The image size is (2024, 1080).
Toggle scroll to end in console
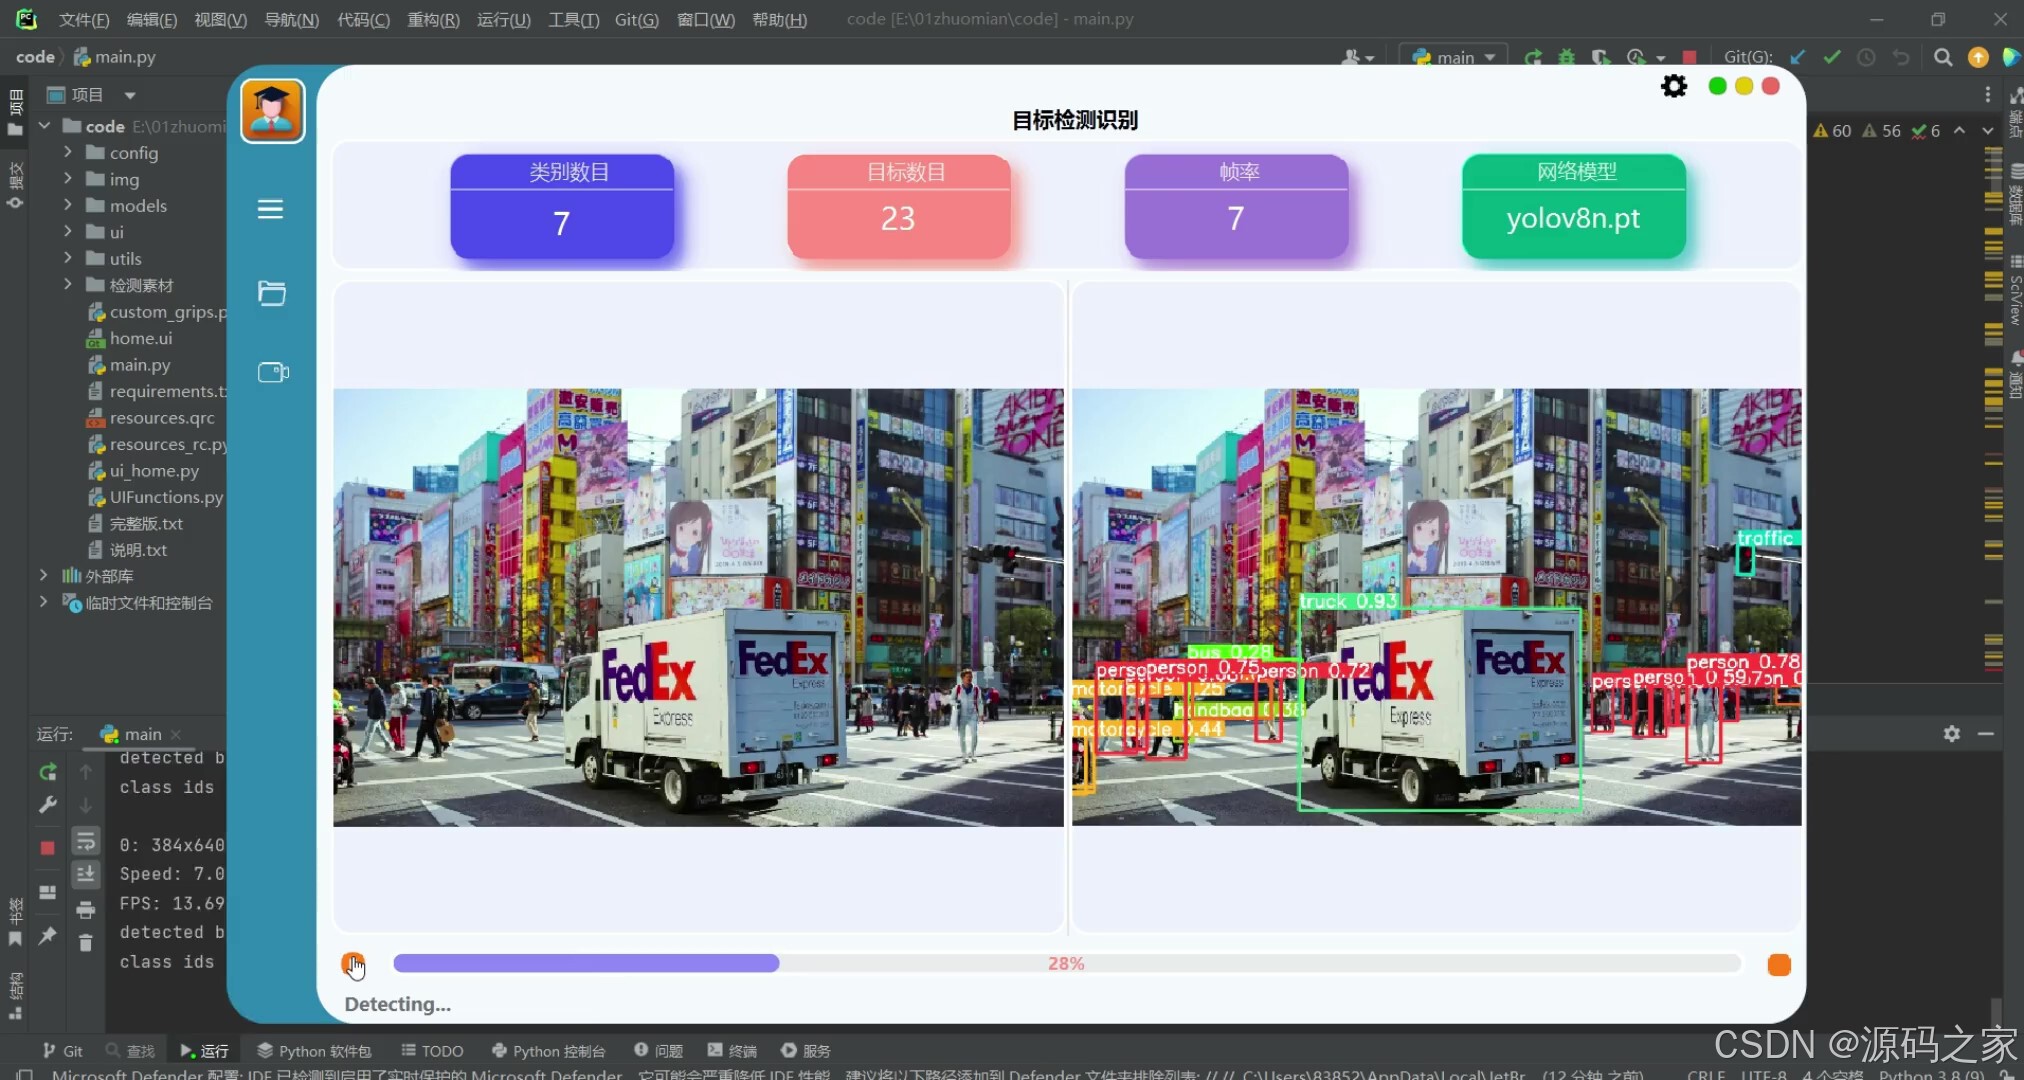(86, 875)
